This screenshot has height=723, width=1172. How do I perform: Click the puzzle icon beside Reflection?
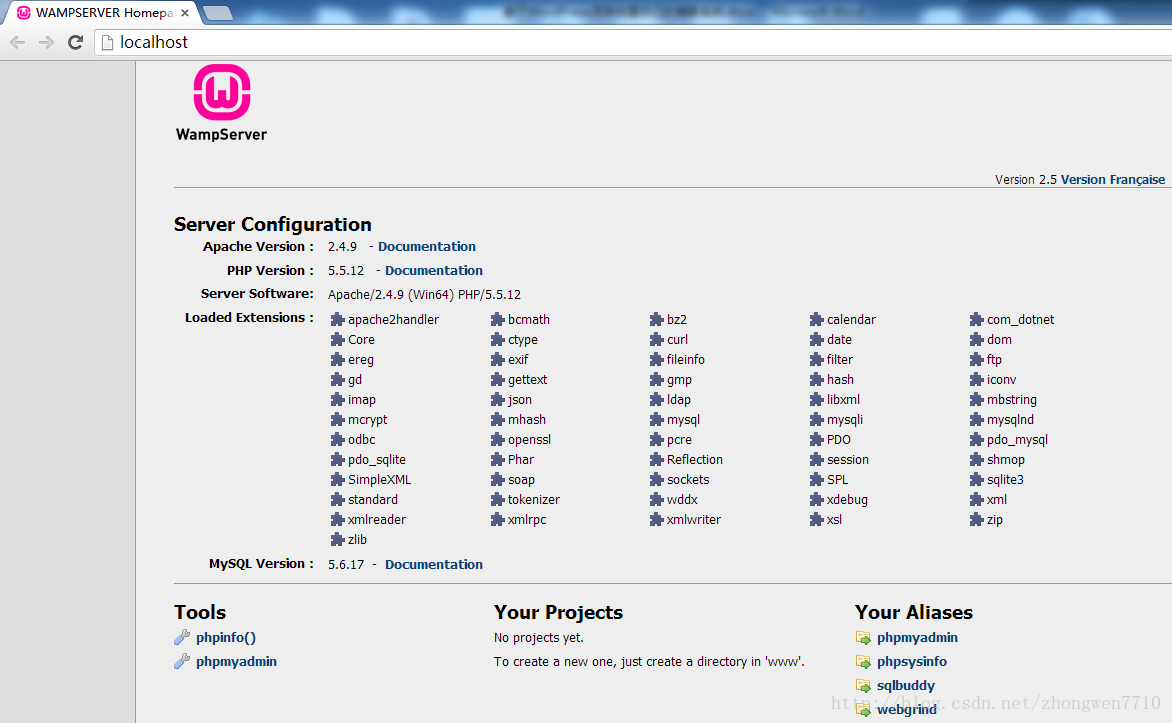(x=656, y=459)
